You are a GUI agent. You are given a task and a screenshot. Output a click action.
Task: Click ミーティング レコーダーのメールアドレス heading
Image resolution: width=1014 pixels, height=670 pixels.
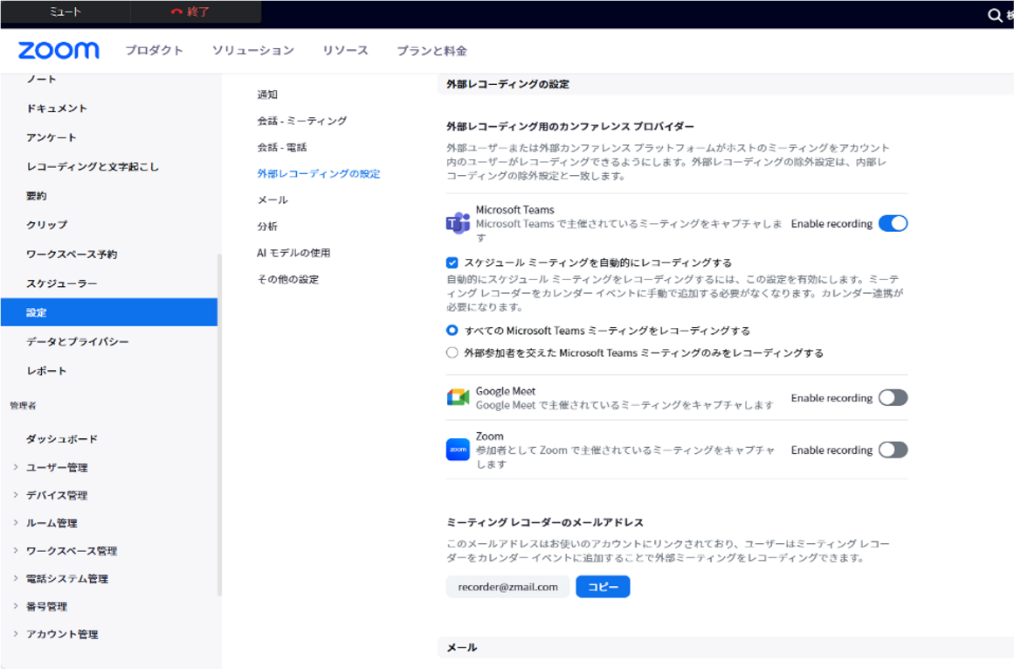[x=545, y=522]
